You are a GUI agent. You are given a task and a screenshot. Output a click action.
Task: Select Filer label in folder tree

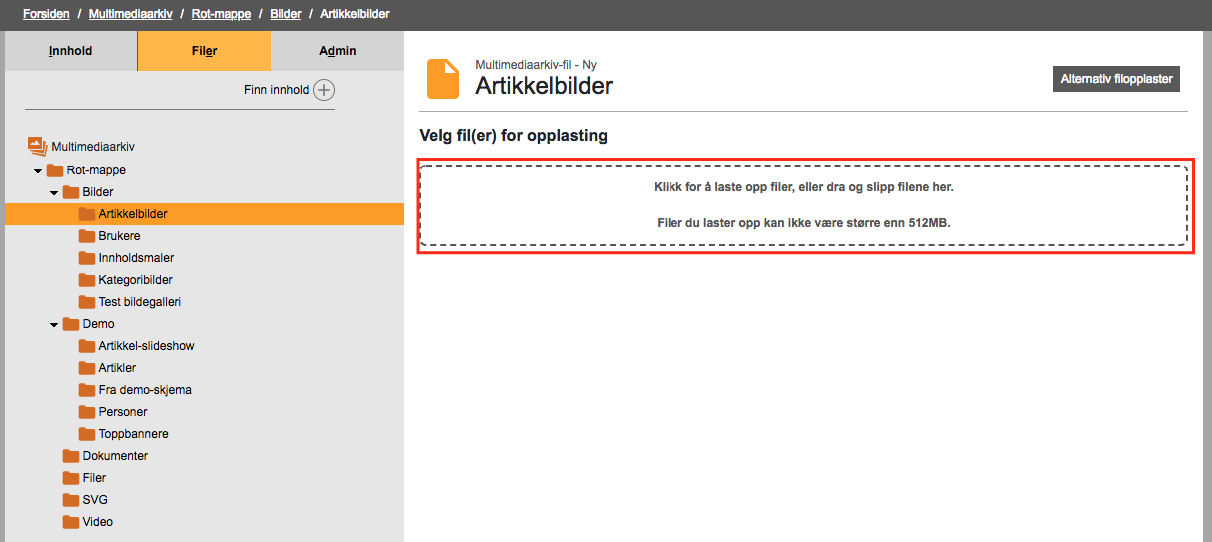click(x=94, y=478)
